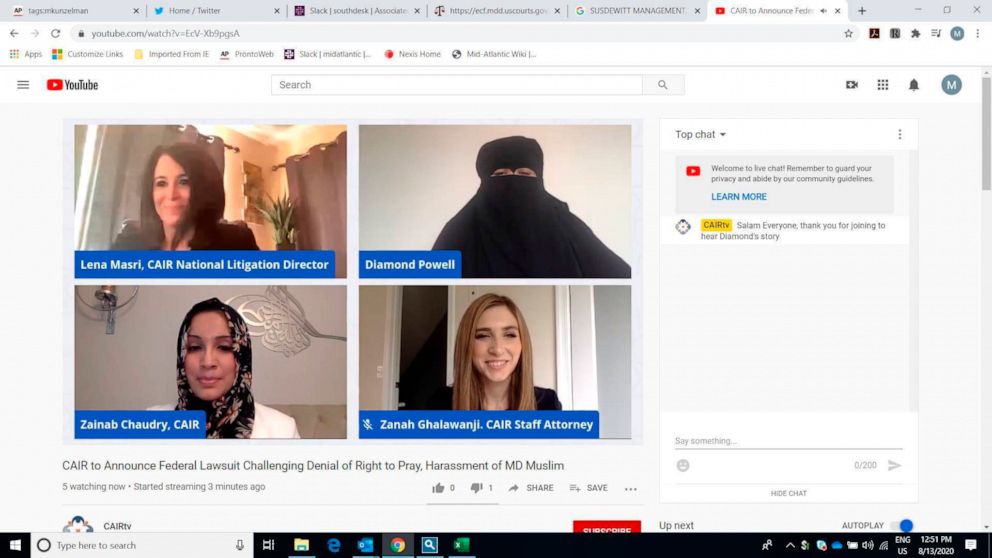Open the notifications bell
992x558 pixels.
913,85
